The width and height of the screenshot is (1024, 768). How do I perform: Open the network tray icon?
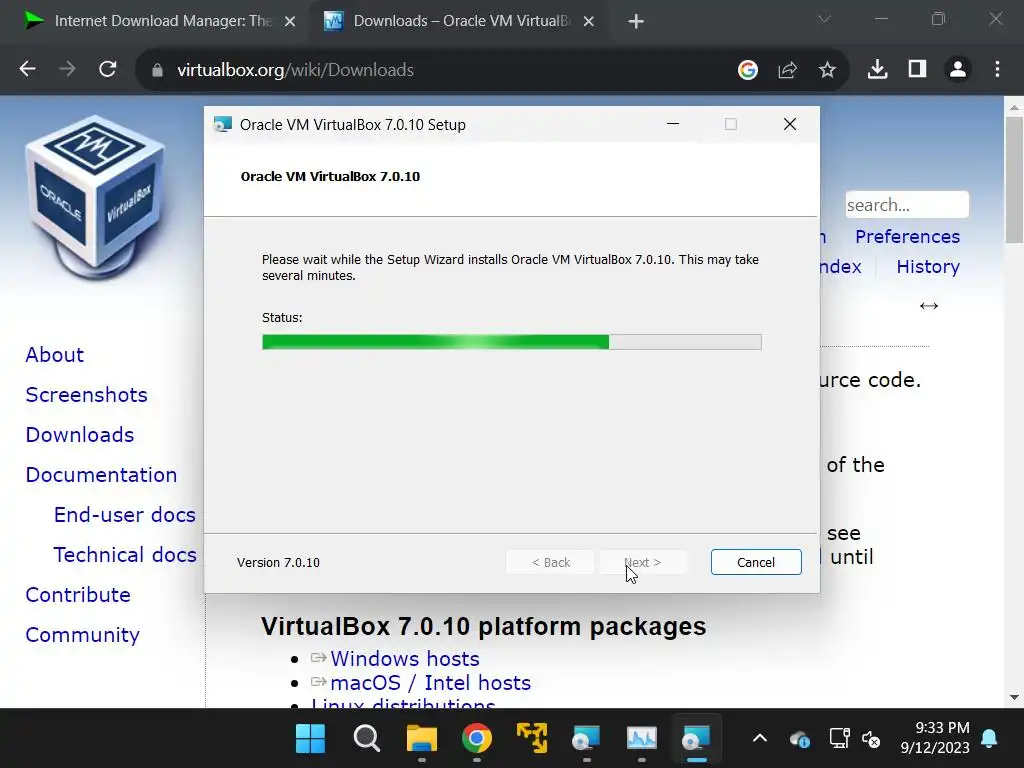coord(839,739)
